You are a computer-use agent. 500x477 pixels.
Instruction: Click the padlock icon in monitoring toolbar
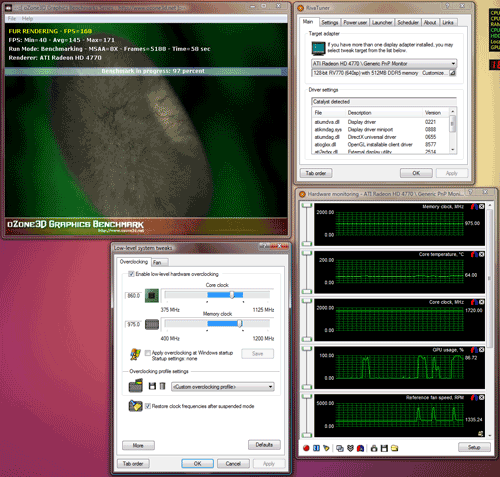coord(374,448)
